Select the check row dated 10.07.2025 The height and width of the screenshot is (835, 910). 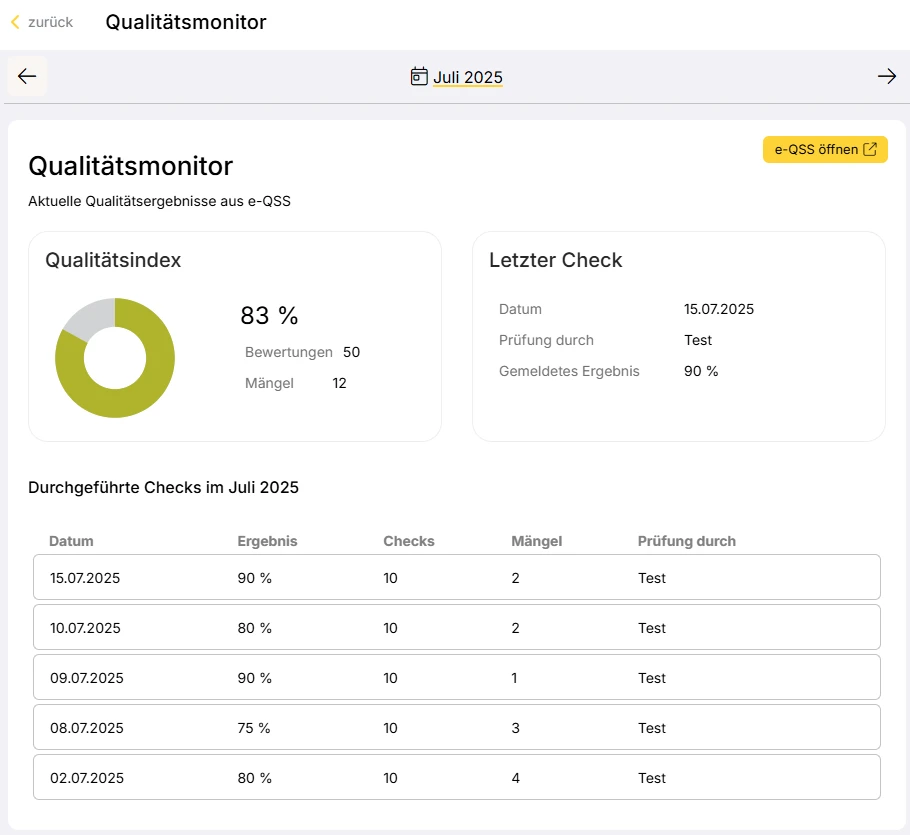coord(456,628)
